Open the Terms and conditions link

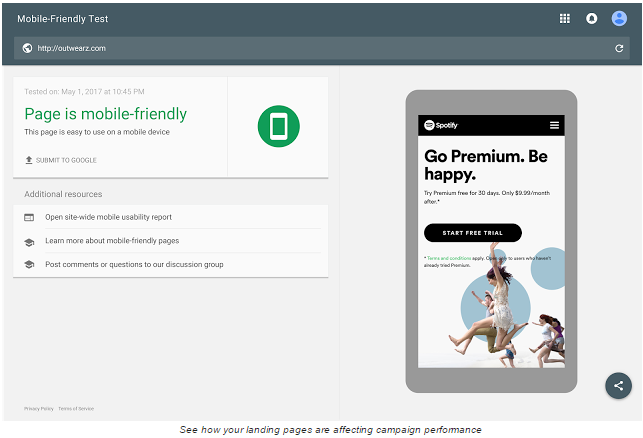448,258
